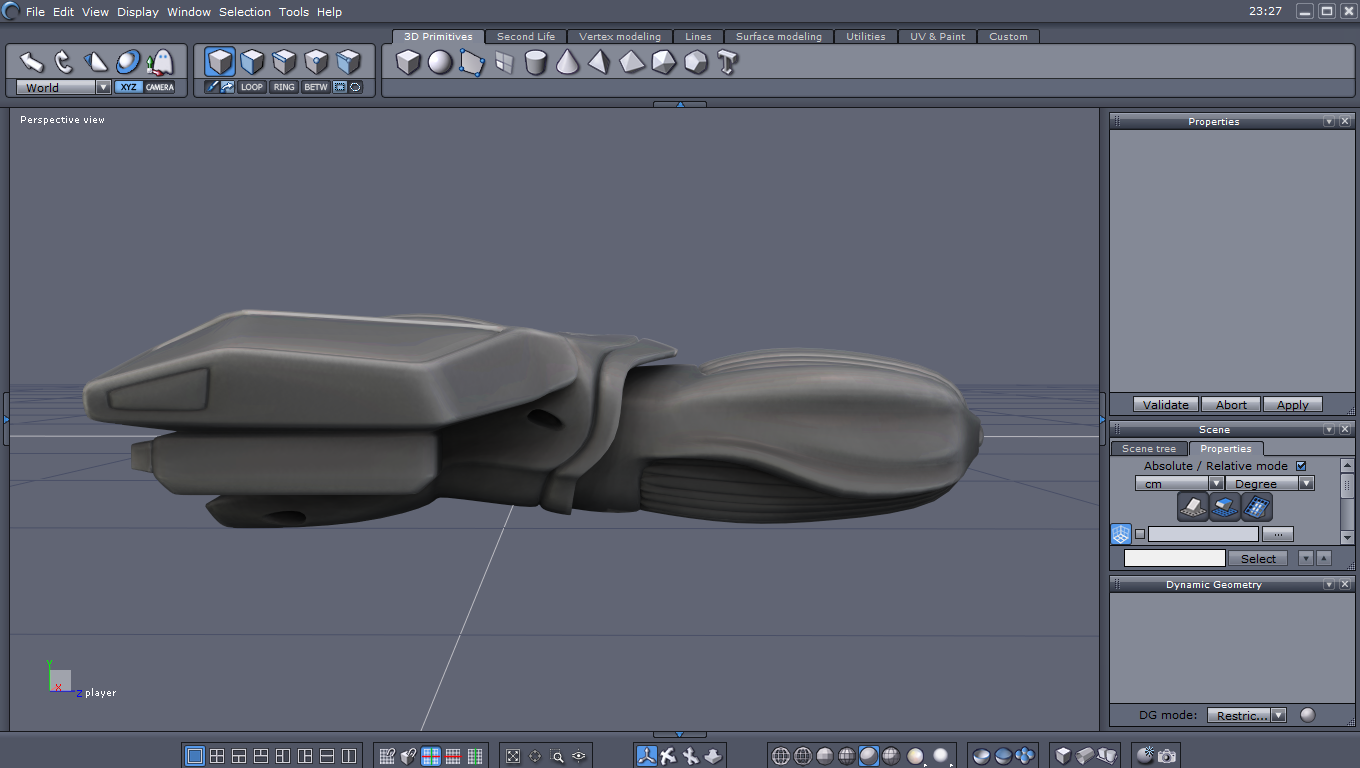Enable rectangle selection marquee

(340, 87)
